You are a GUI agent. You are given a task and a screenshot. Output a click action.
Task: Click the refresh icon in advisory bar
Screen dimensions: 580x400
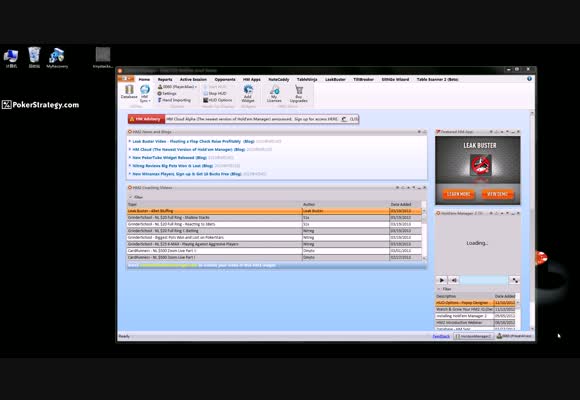[x=344, y=119]
